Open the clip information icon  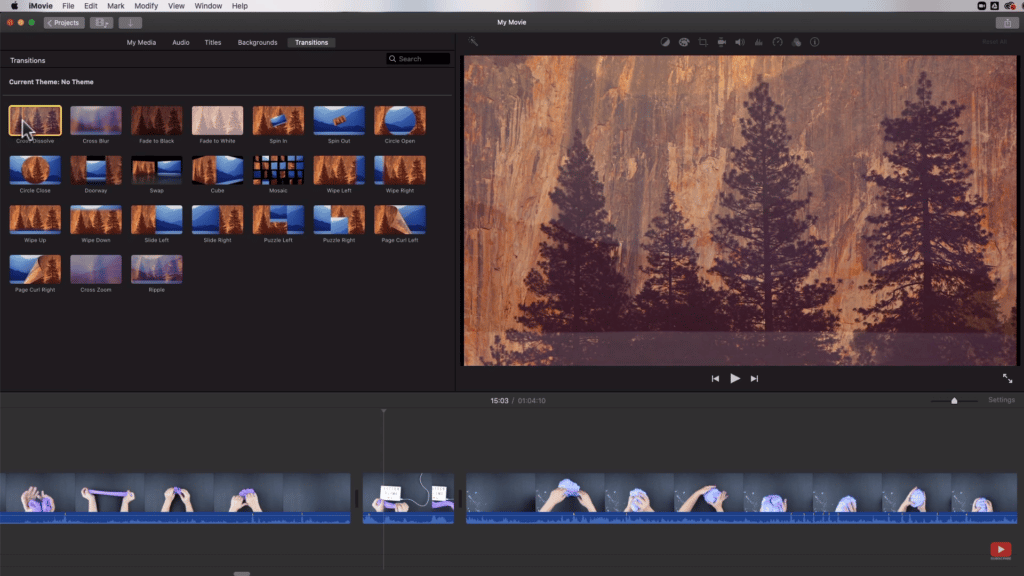click(x=815, y=42)
